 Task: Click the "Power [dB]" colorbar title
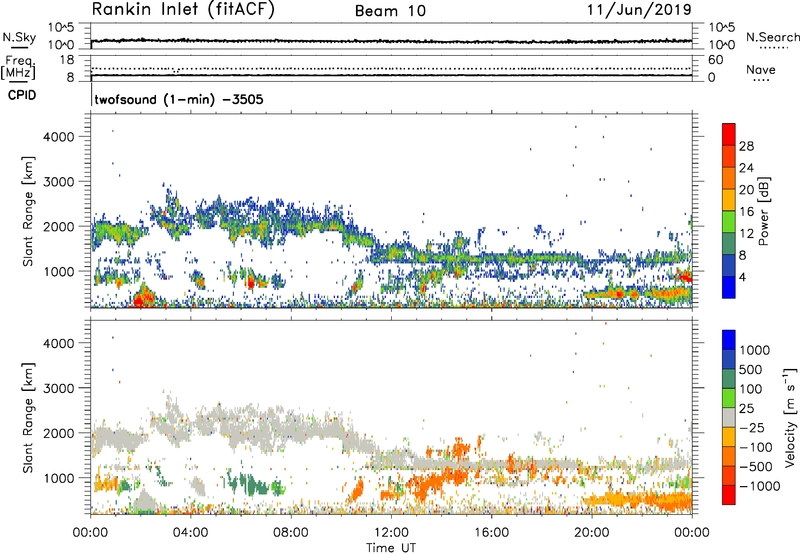[763, 211]
